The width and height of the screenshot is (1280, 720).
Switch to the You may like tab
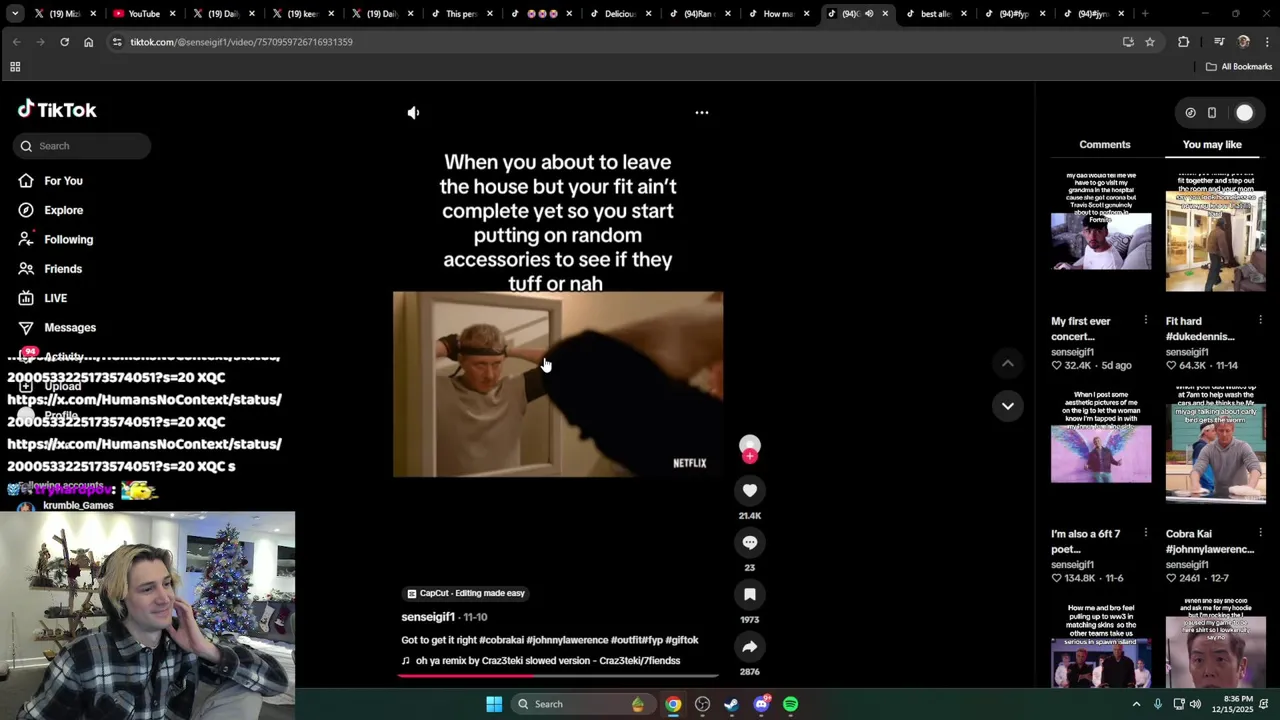click(1212, 145)
